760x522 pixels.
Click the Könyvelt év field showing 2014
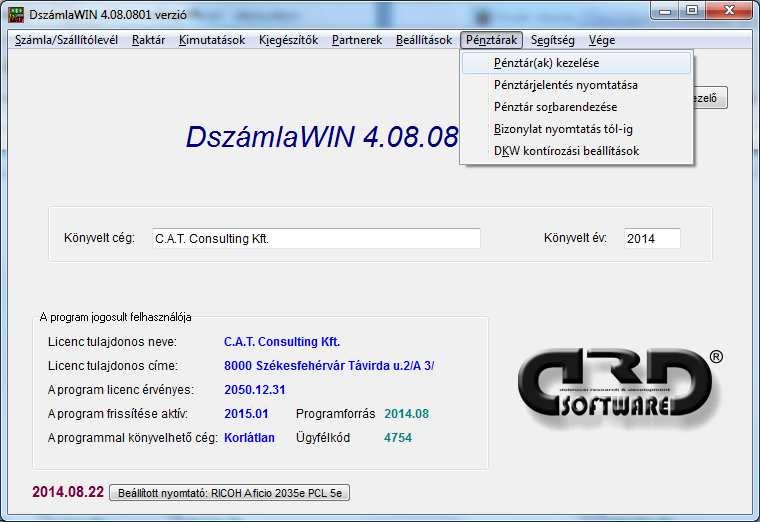pos(652,238)
